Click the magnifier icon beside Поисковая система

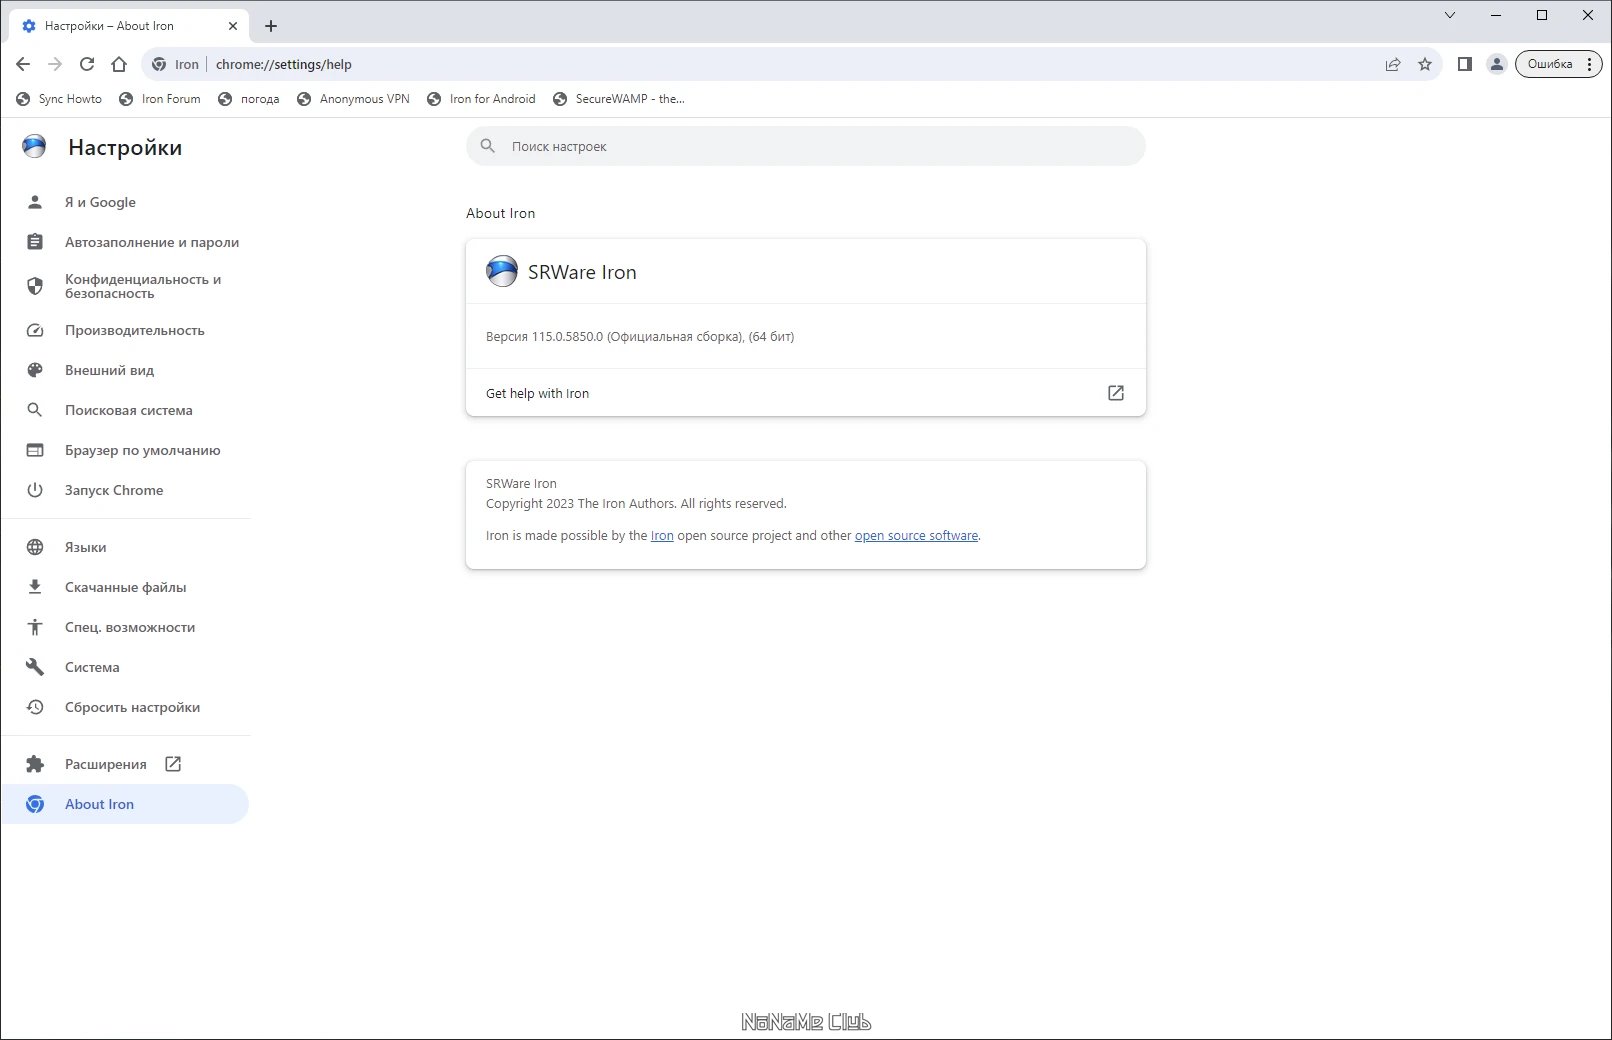(x=35, y=410)
